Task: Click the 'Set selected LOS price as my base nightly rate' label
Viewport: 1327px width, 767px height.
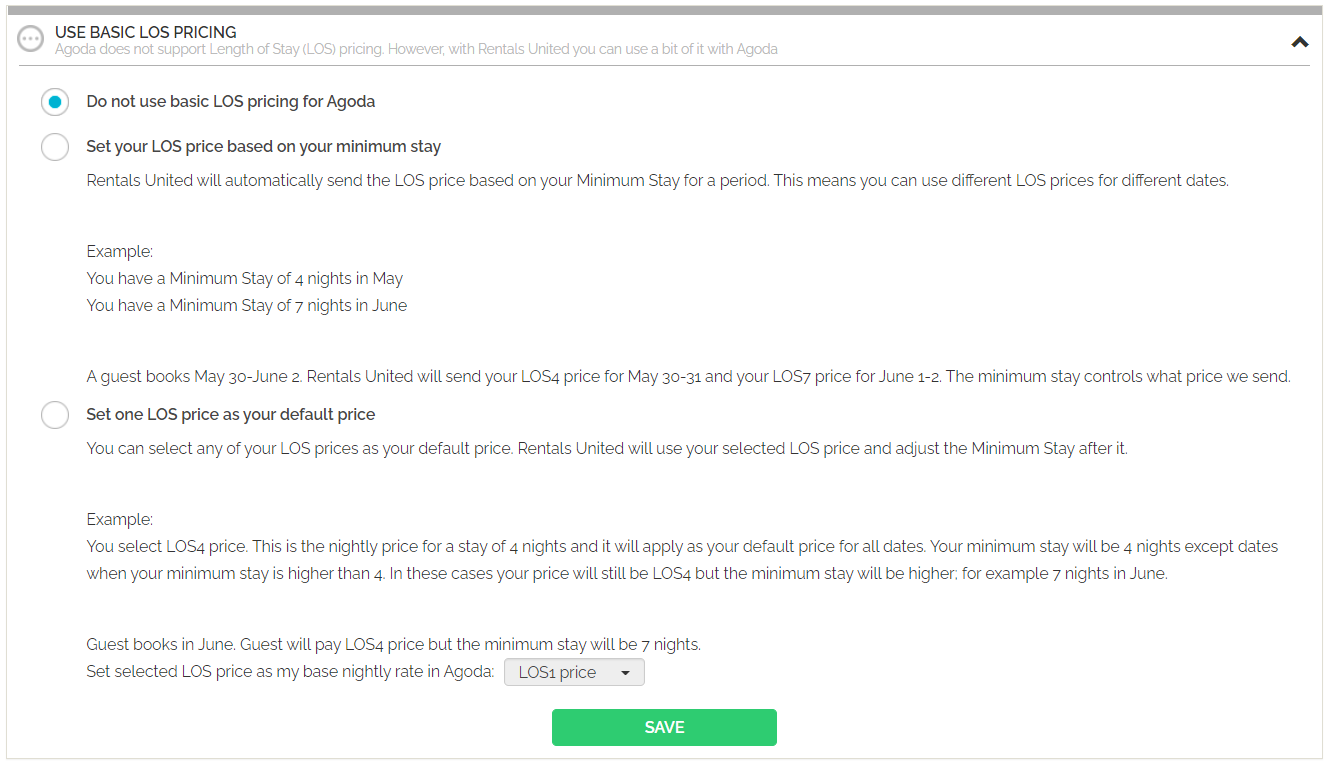Action: (290, 672)
